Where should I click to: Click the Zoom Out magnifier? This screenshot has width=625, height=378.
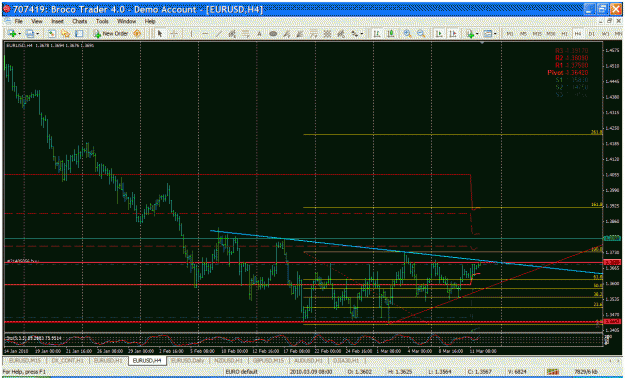click(421, 34)
